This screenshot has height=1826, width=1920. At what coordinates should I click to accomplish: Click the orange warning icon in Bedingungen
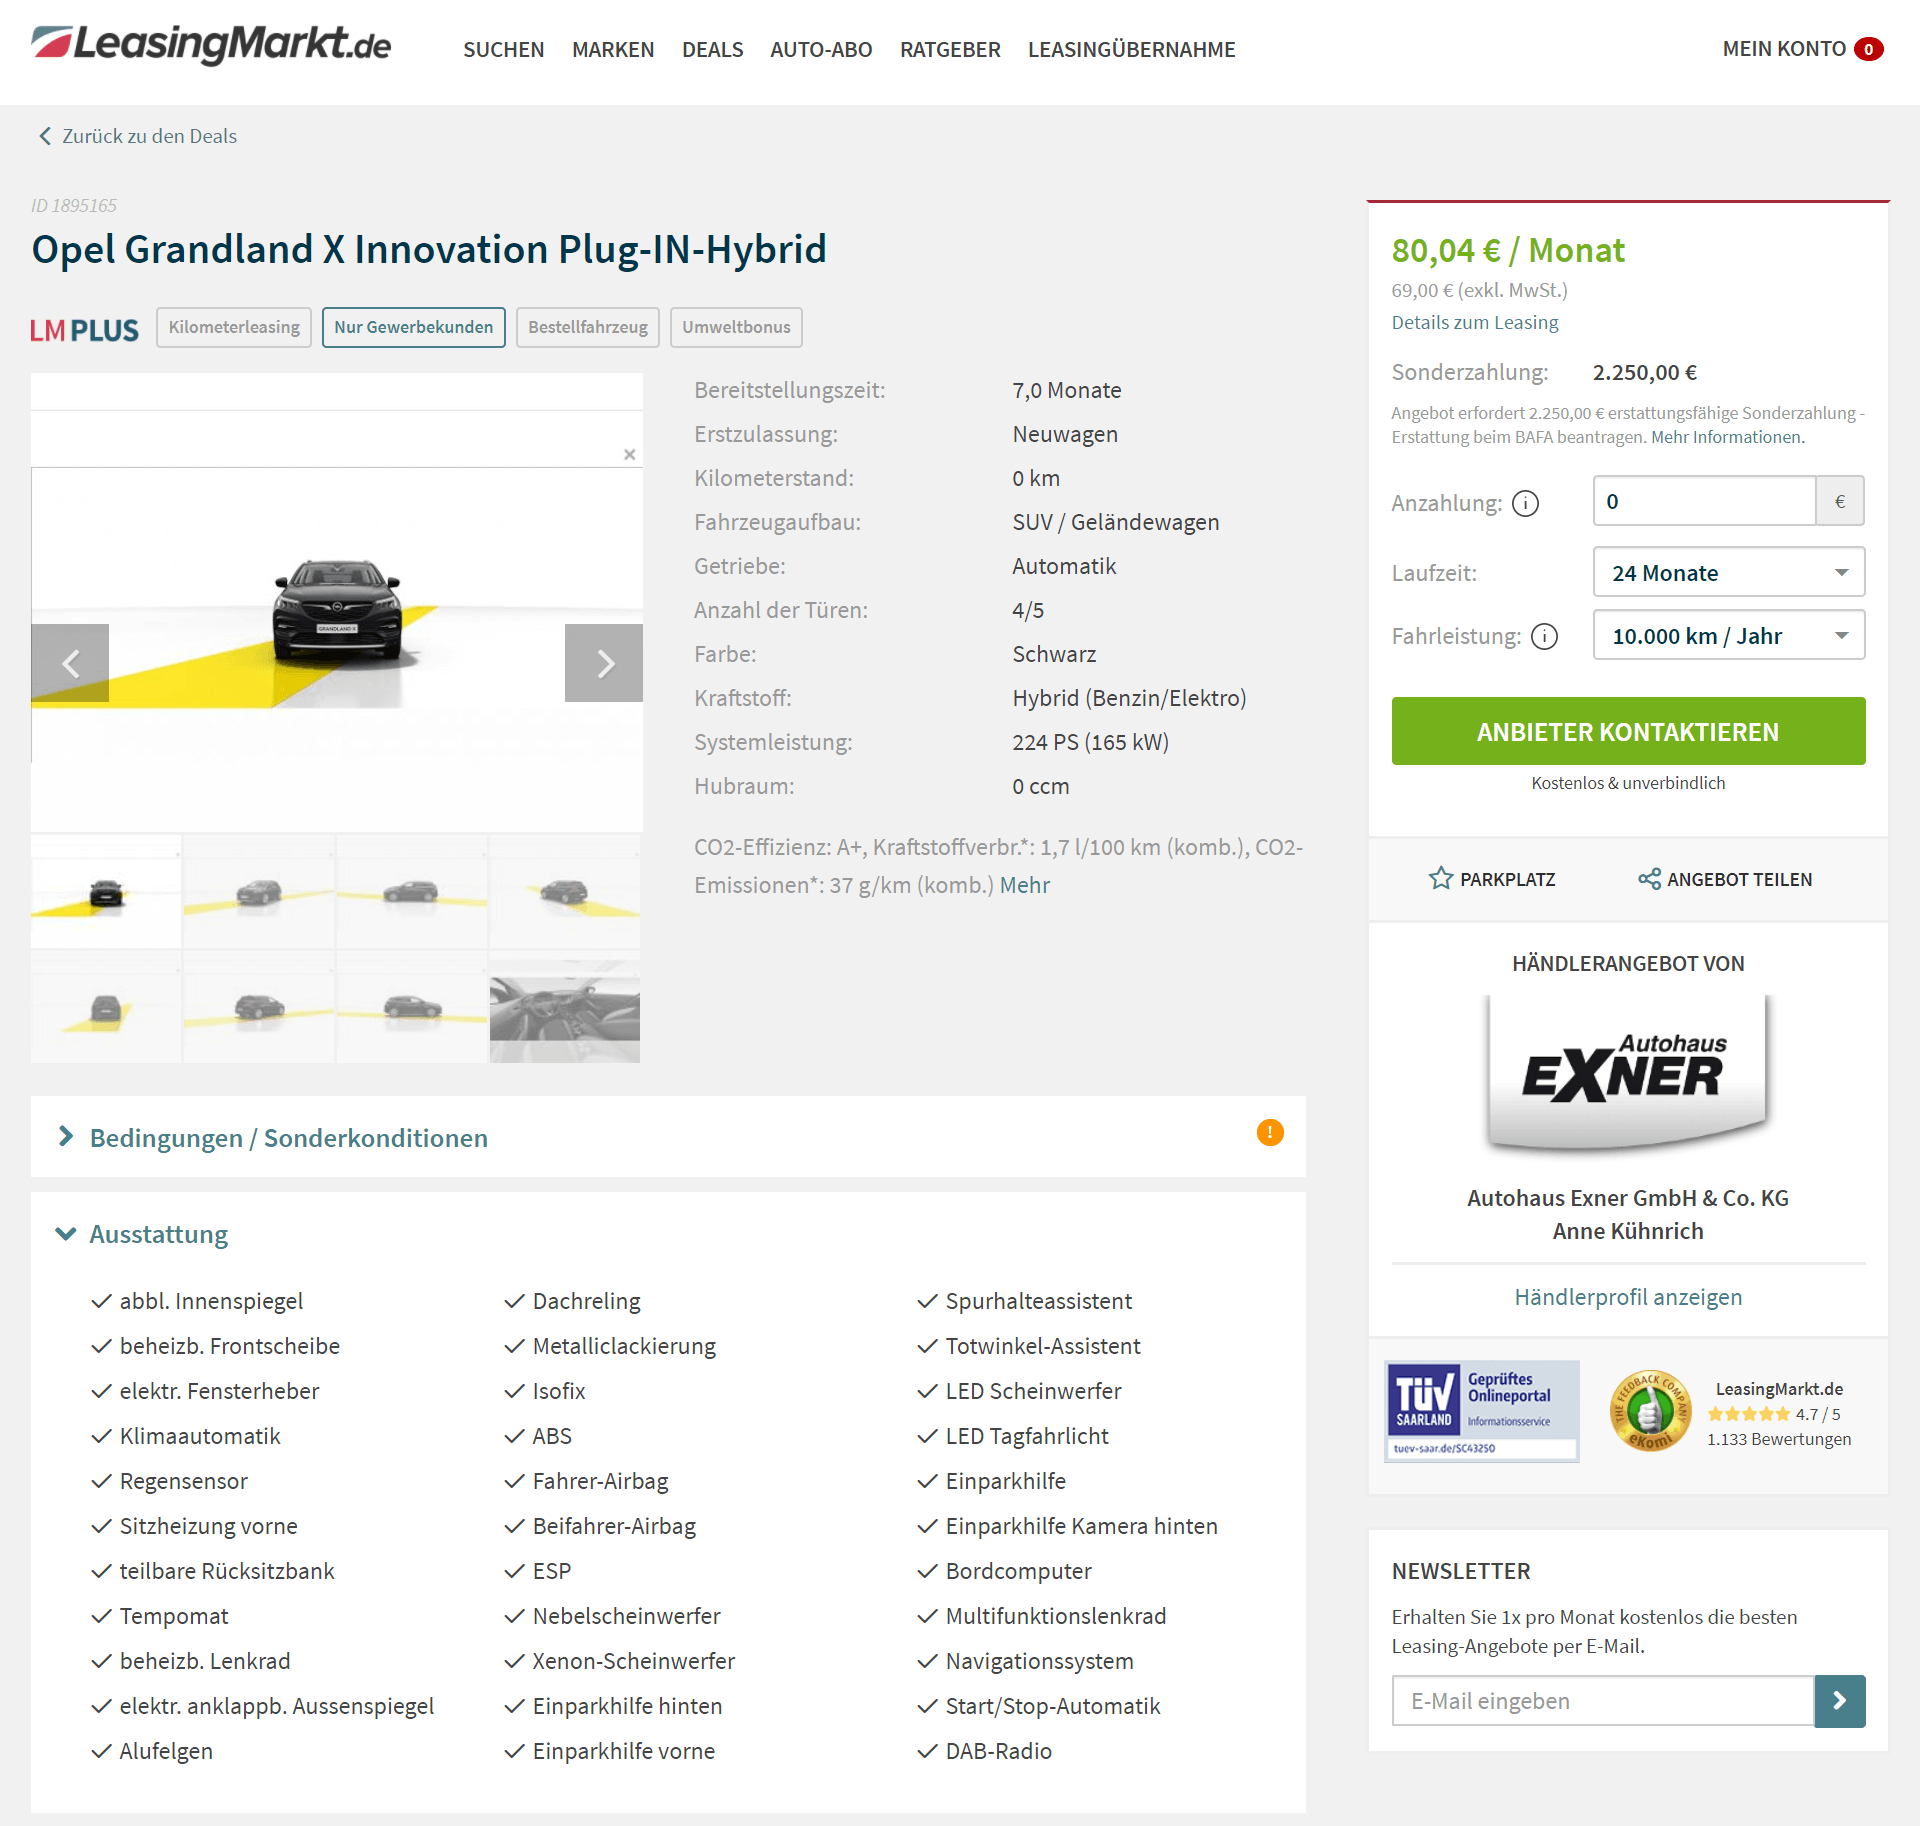tap(1270, 1133)
